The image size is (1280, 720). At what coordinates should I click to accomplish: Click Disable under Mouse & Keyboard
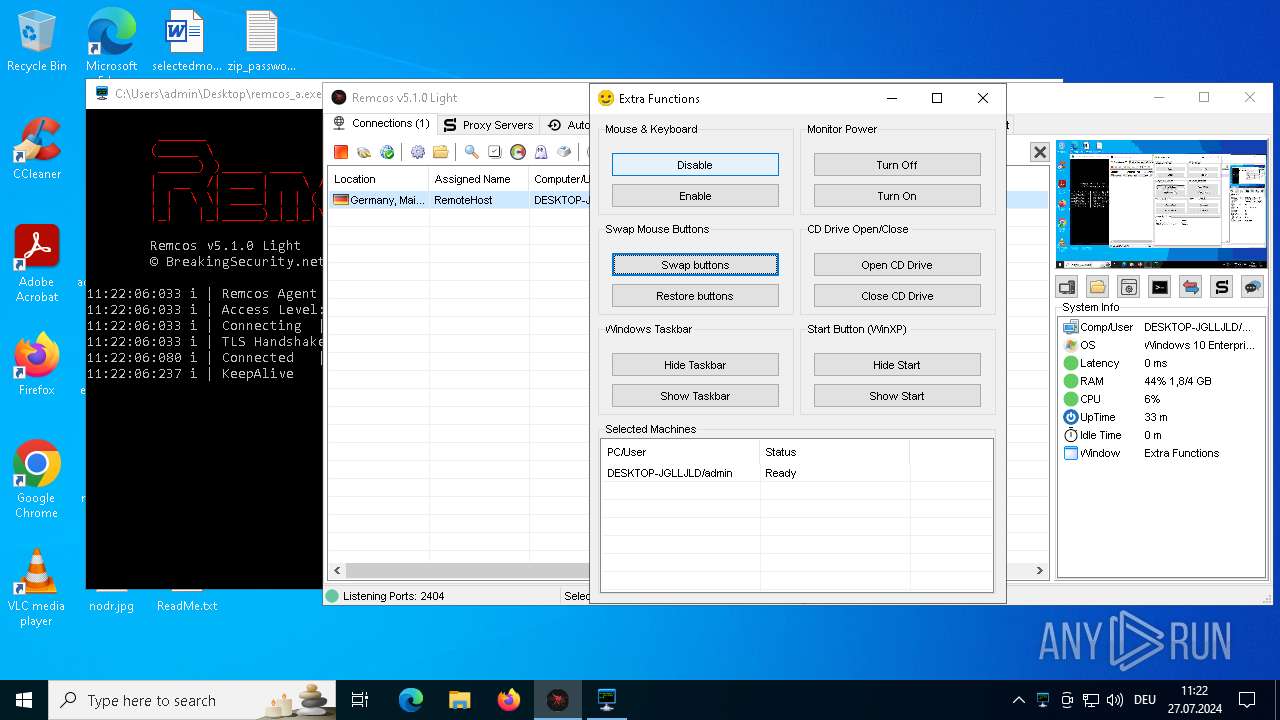(695, 165)
